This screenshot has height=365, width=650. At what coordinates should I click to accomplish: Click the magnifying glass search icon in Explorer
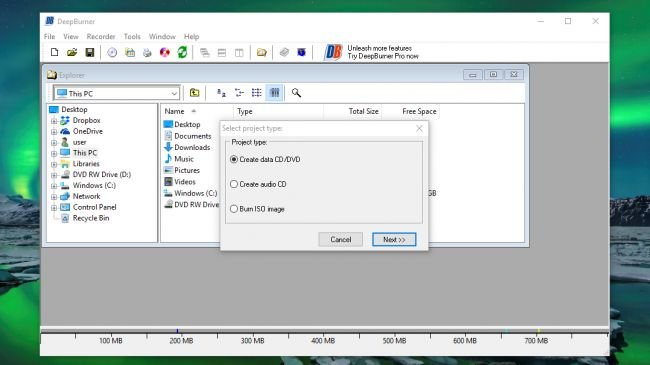(296, 92)
